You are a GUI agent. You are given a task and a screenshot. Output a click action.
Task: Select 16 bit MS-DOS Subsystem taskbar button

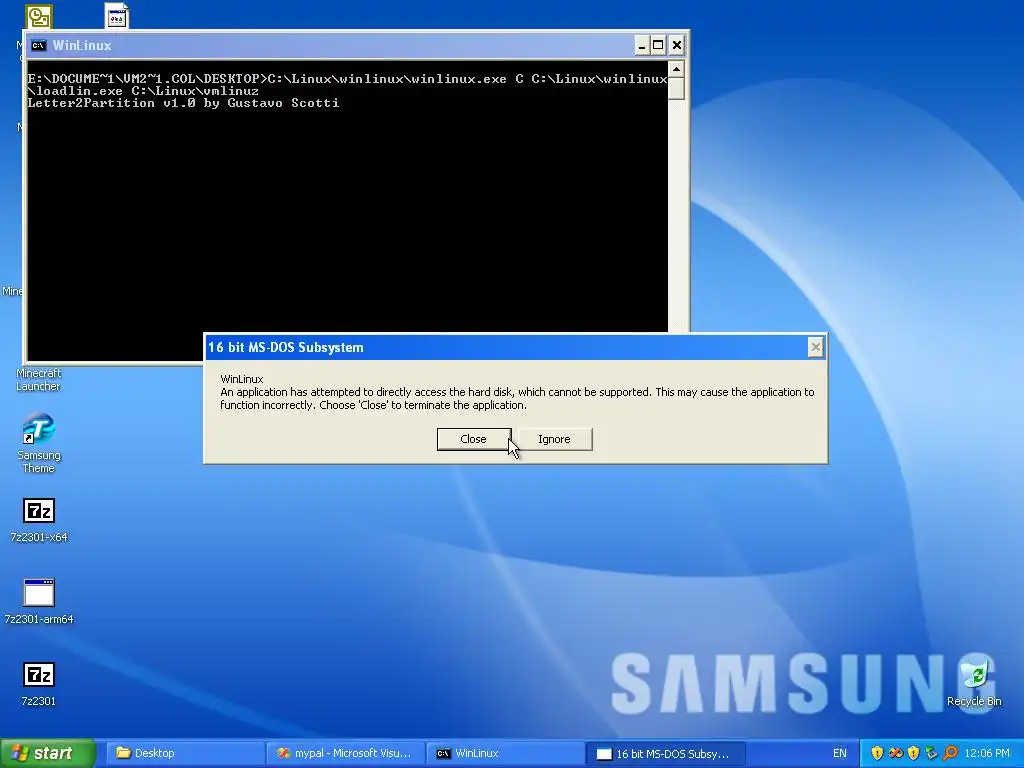tap(665, 753)
